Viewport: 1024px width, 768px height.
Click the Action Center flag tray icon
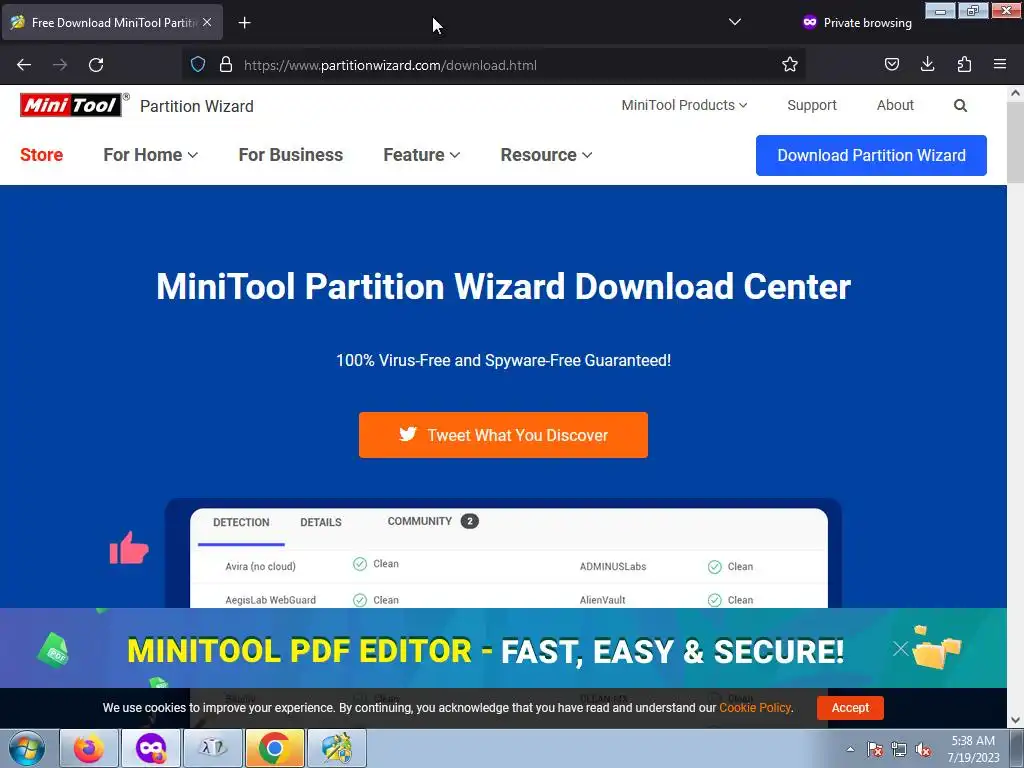pyautogui.click(x=875, y=749)
